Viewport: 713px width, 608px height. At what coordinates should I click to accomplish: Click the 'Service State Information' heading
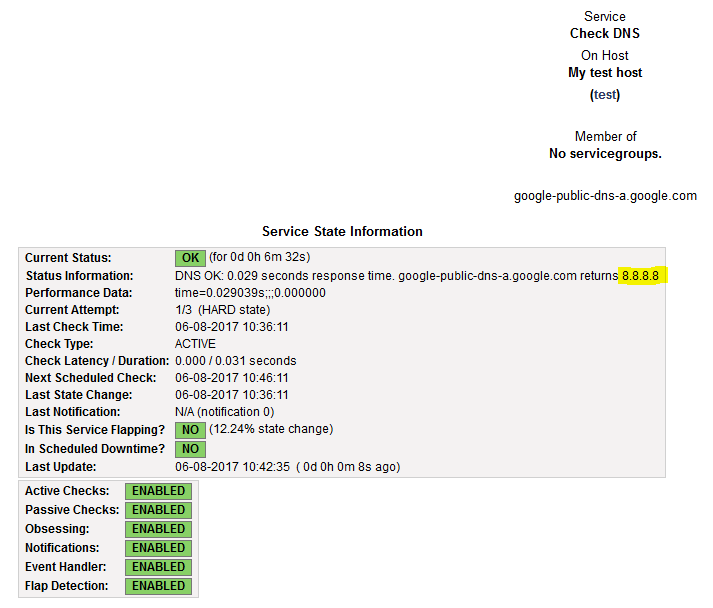[342, 231]
